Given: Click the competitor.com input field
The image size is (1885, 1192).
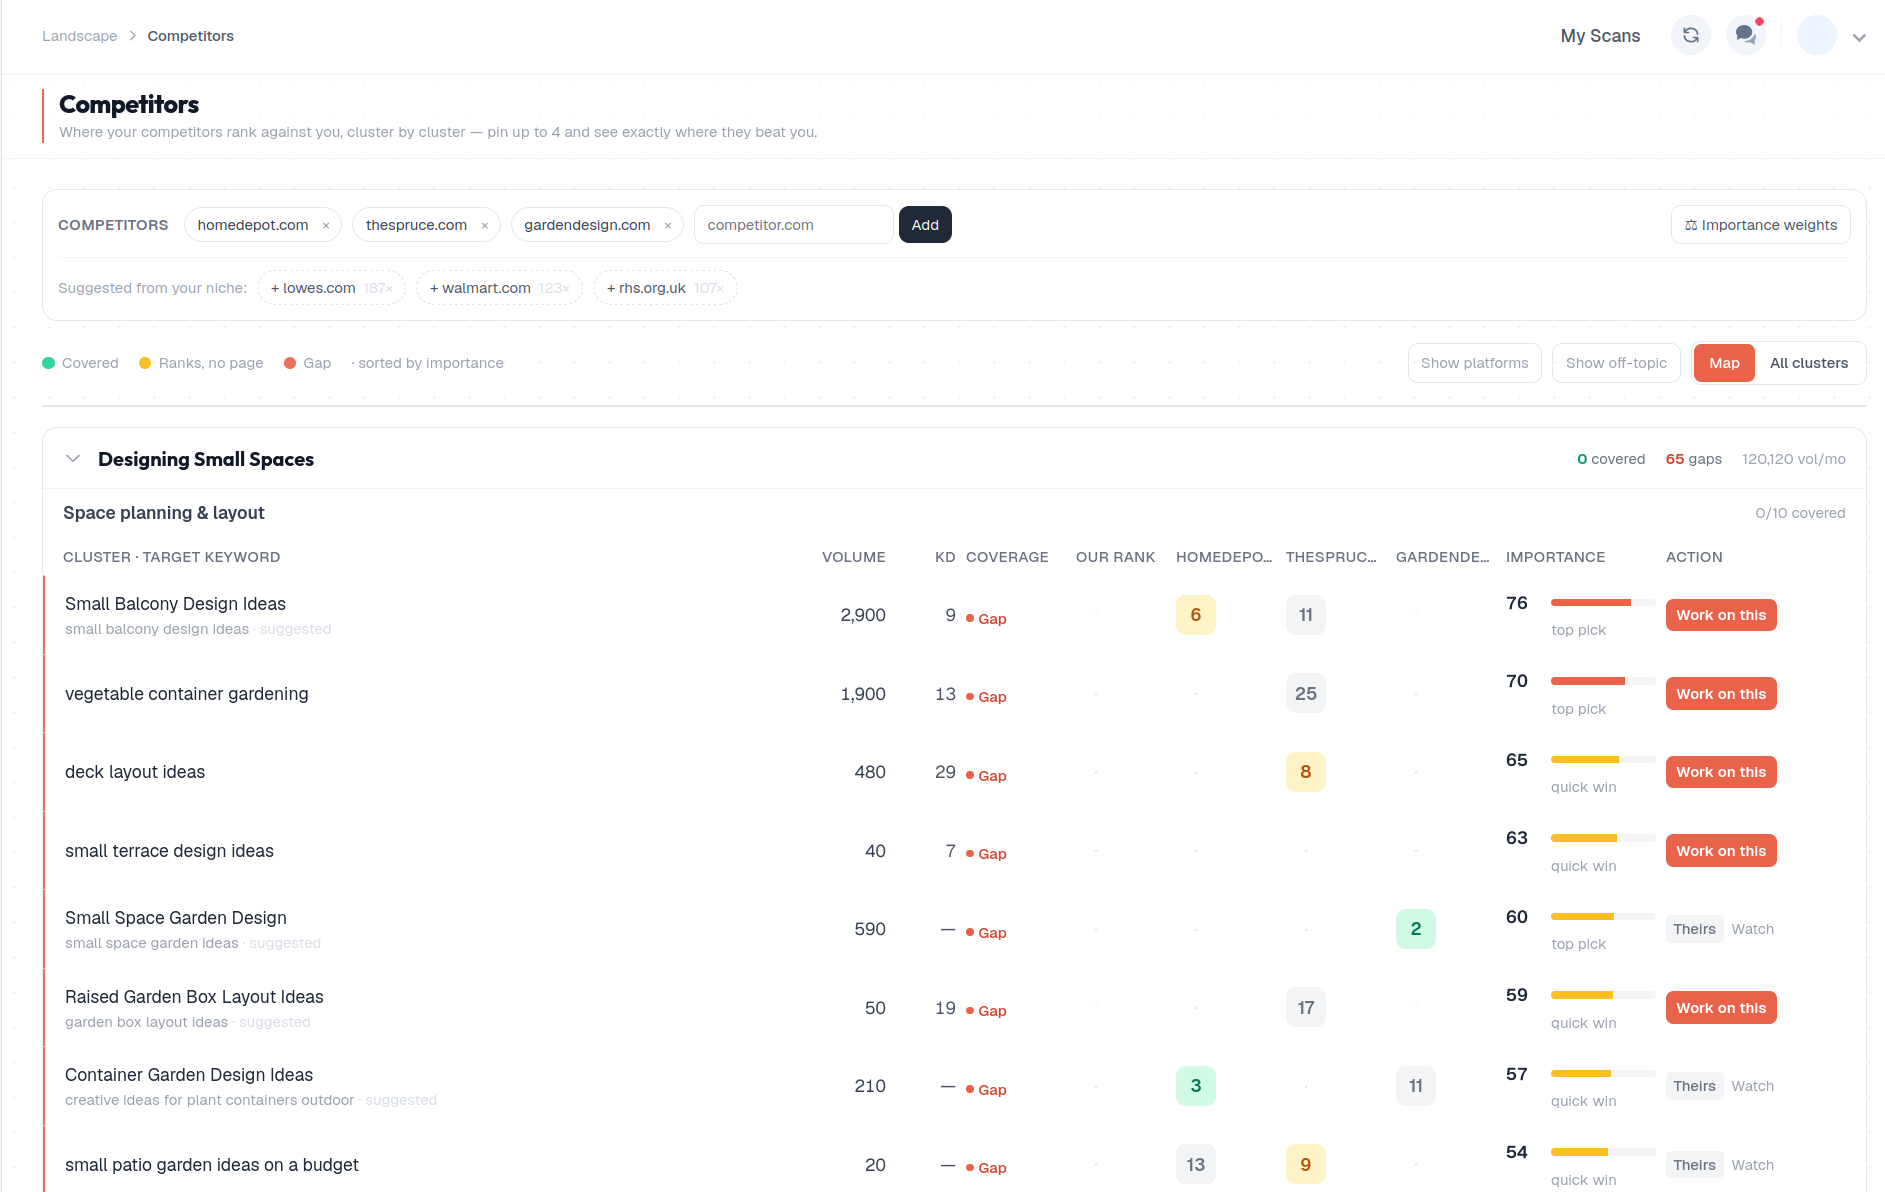Looking at the screenshot, I should pos(793,225).
